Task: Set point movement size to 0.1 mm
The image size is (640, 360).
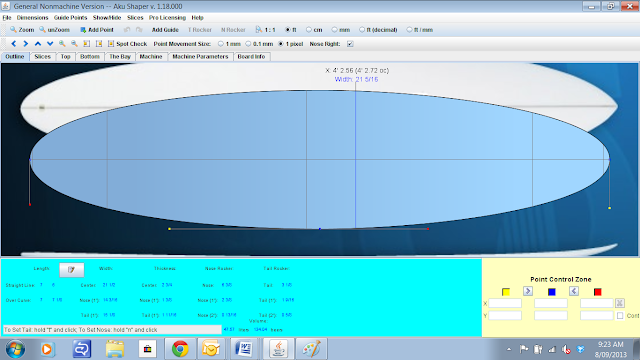Action: (x=248, y=44)
